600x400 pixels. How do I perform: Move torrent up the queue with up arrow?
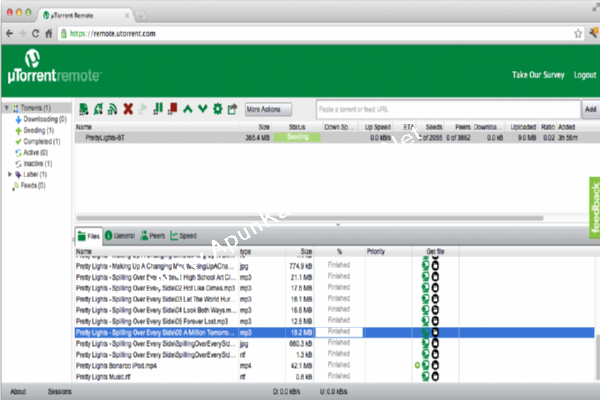click(188, 109)
